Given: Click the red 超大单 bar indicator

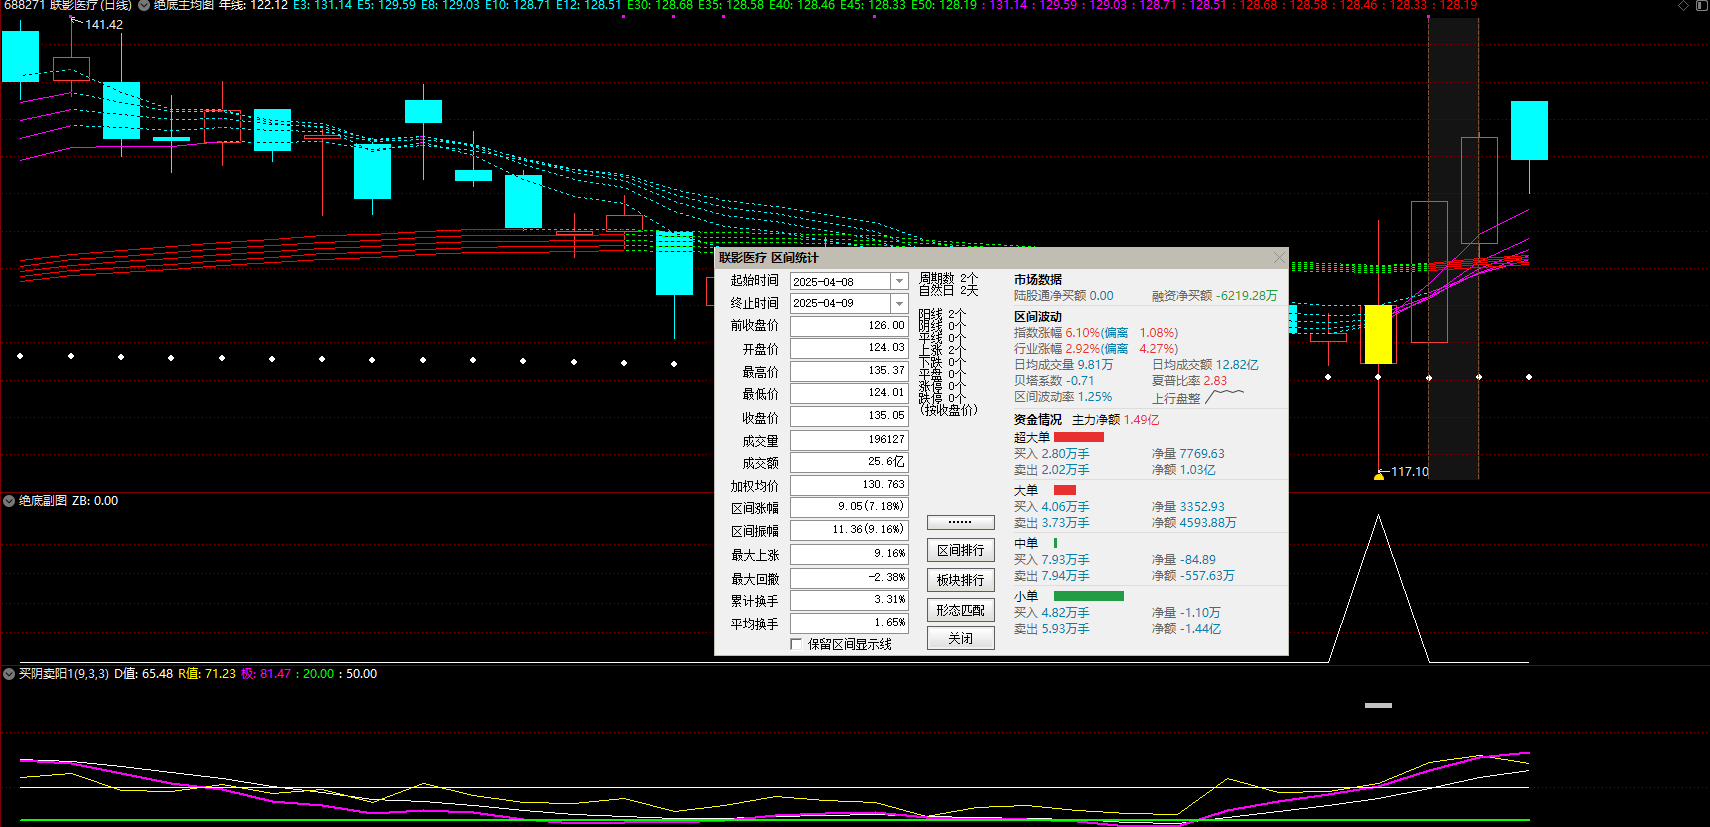Looking at the screenshot, I should [x=1079, y=437].
